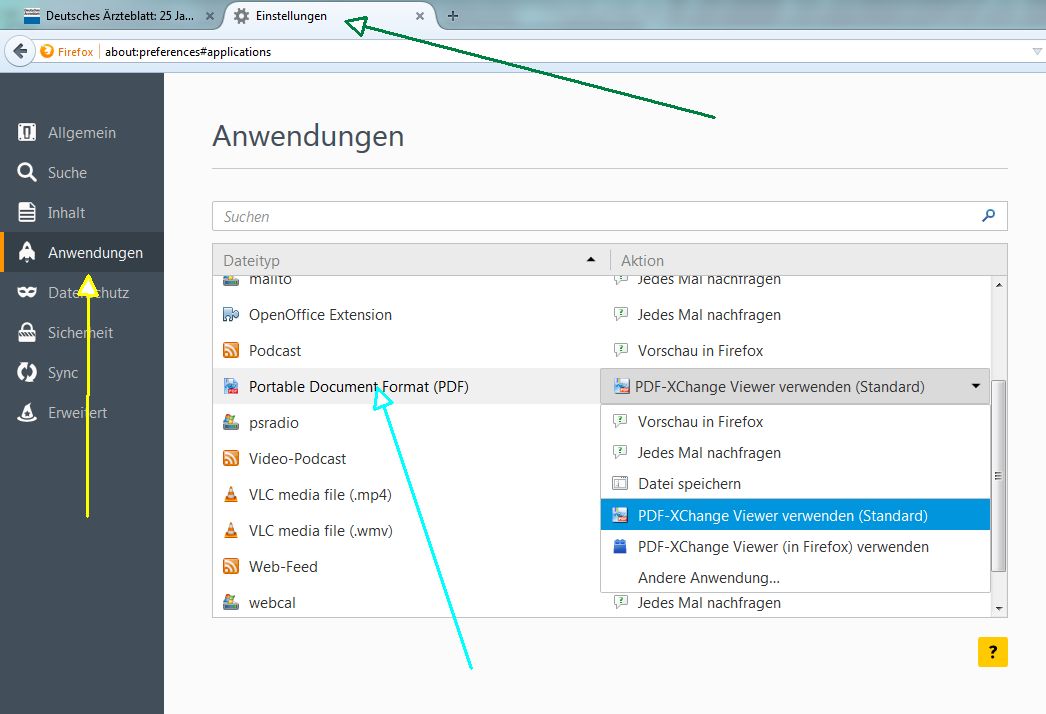Screen dimensions: 1046x714
Task: Click the Suchen search input field
Action: (610, 216)
